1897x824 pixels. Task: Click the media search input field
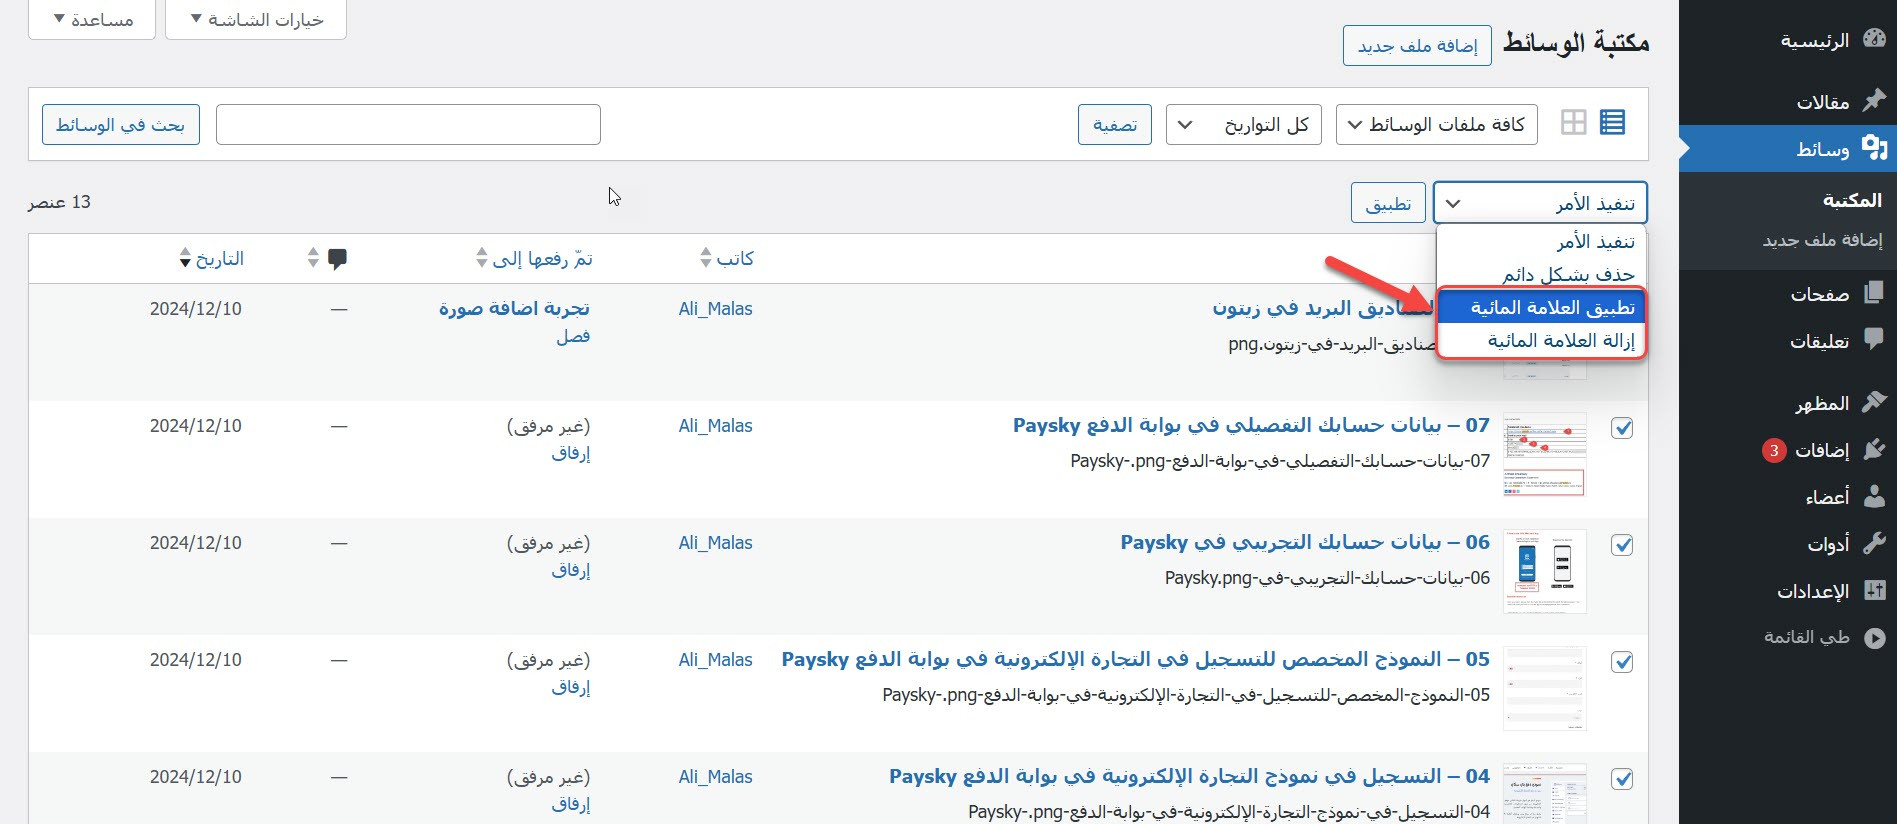(408, 125)
